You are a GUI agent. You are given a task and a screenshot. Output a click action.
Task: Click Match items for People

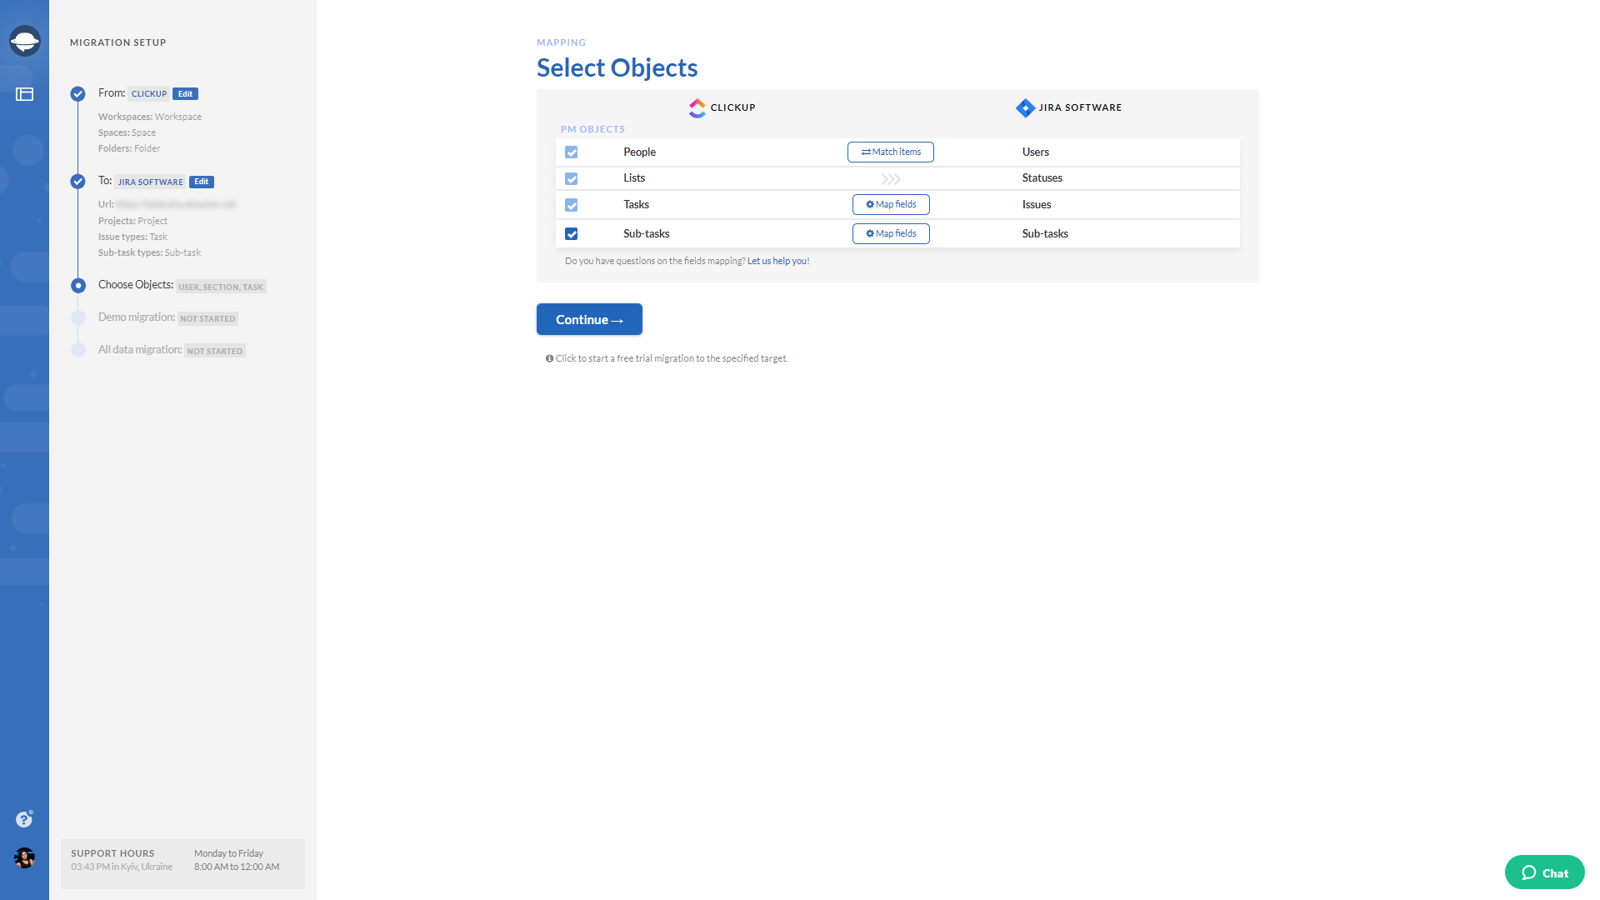click(x=891, y=152)
